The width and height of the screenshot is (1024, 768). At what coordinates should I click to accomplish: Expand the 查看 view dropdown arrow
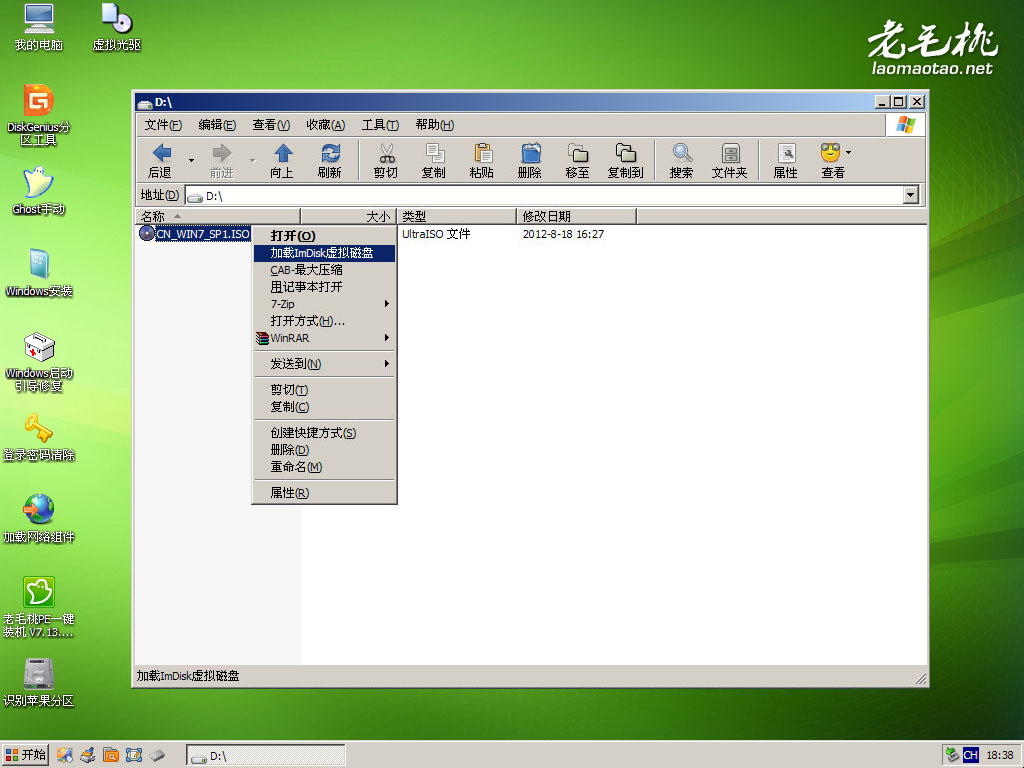click(849, 152)
